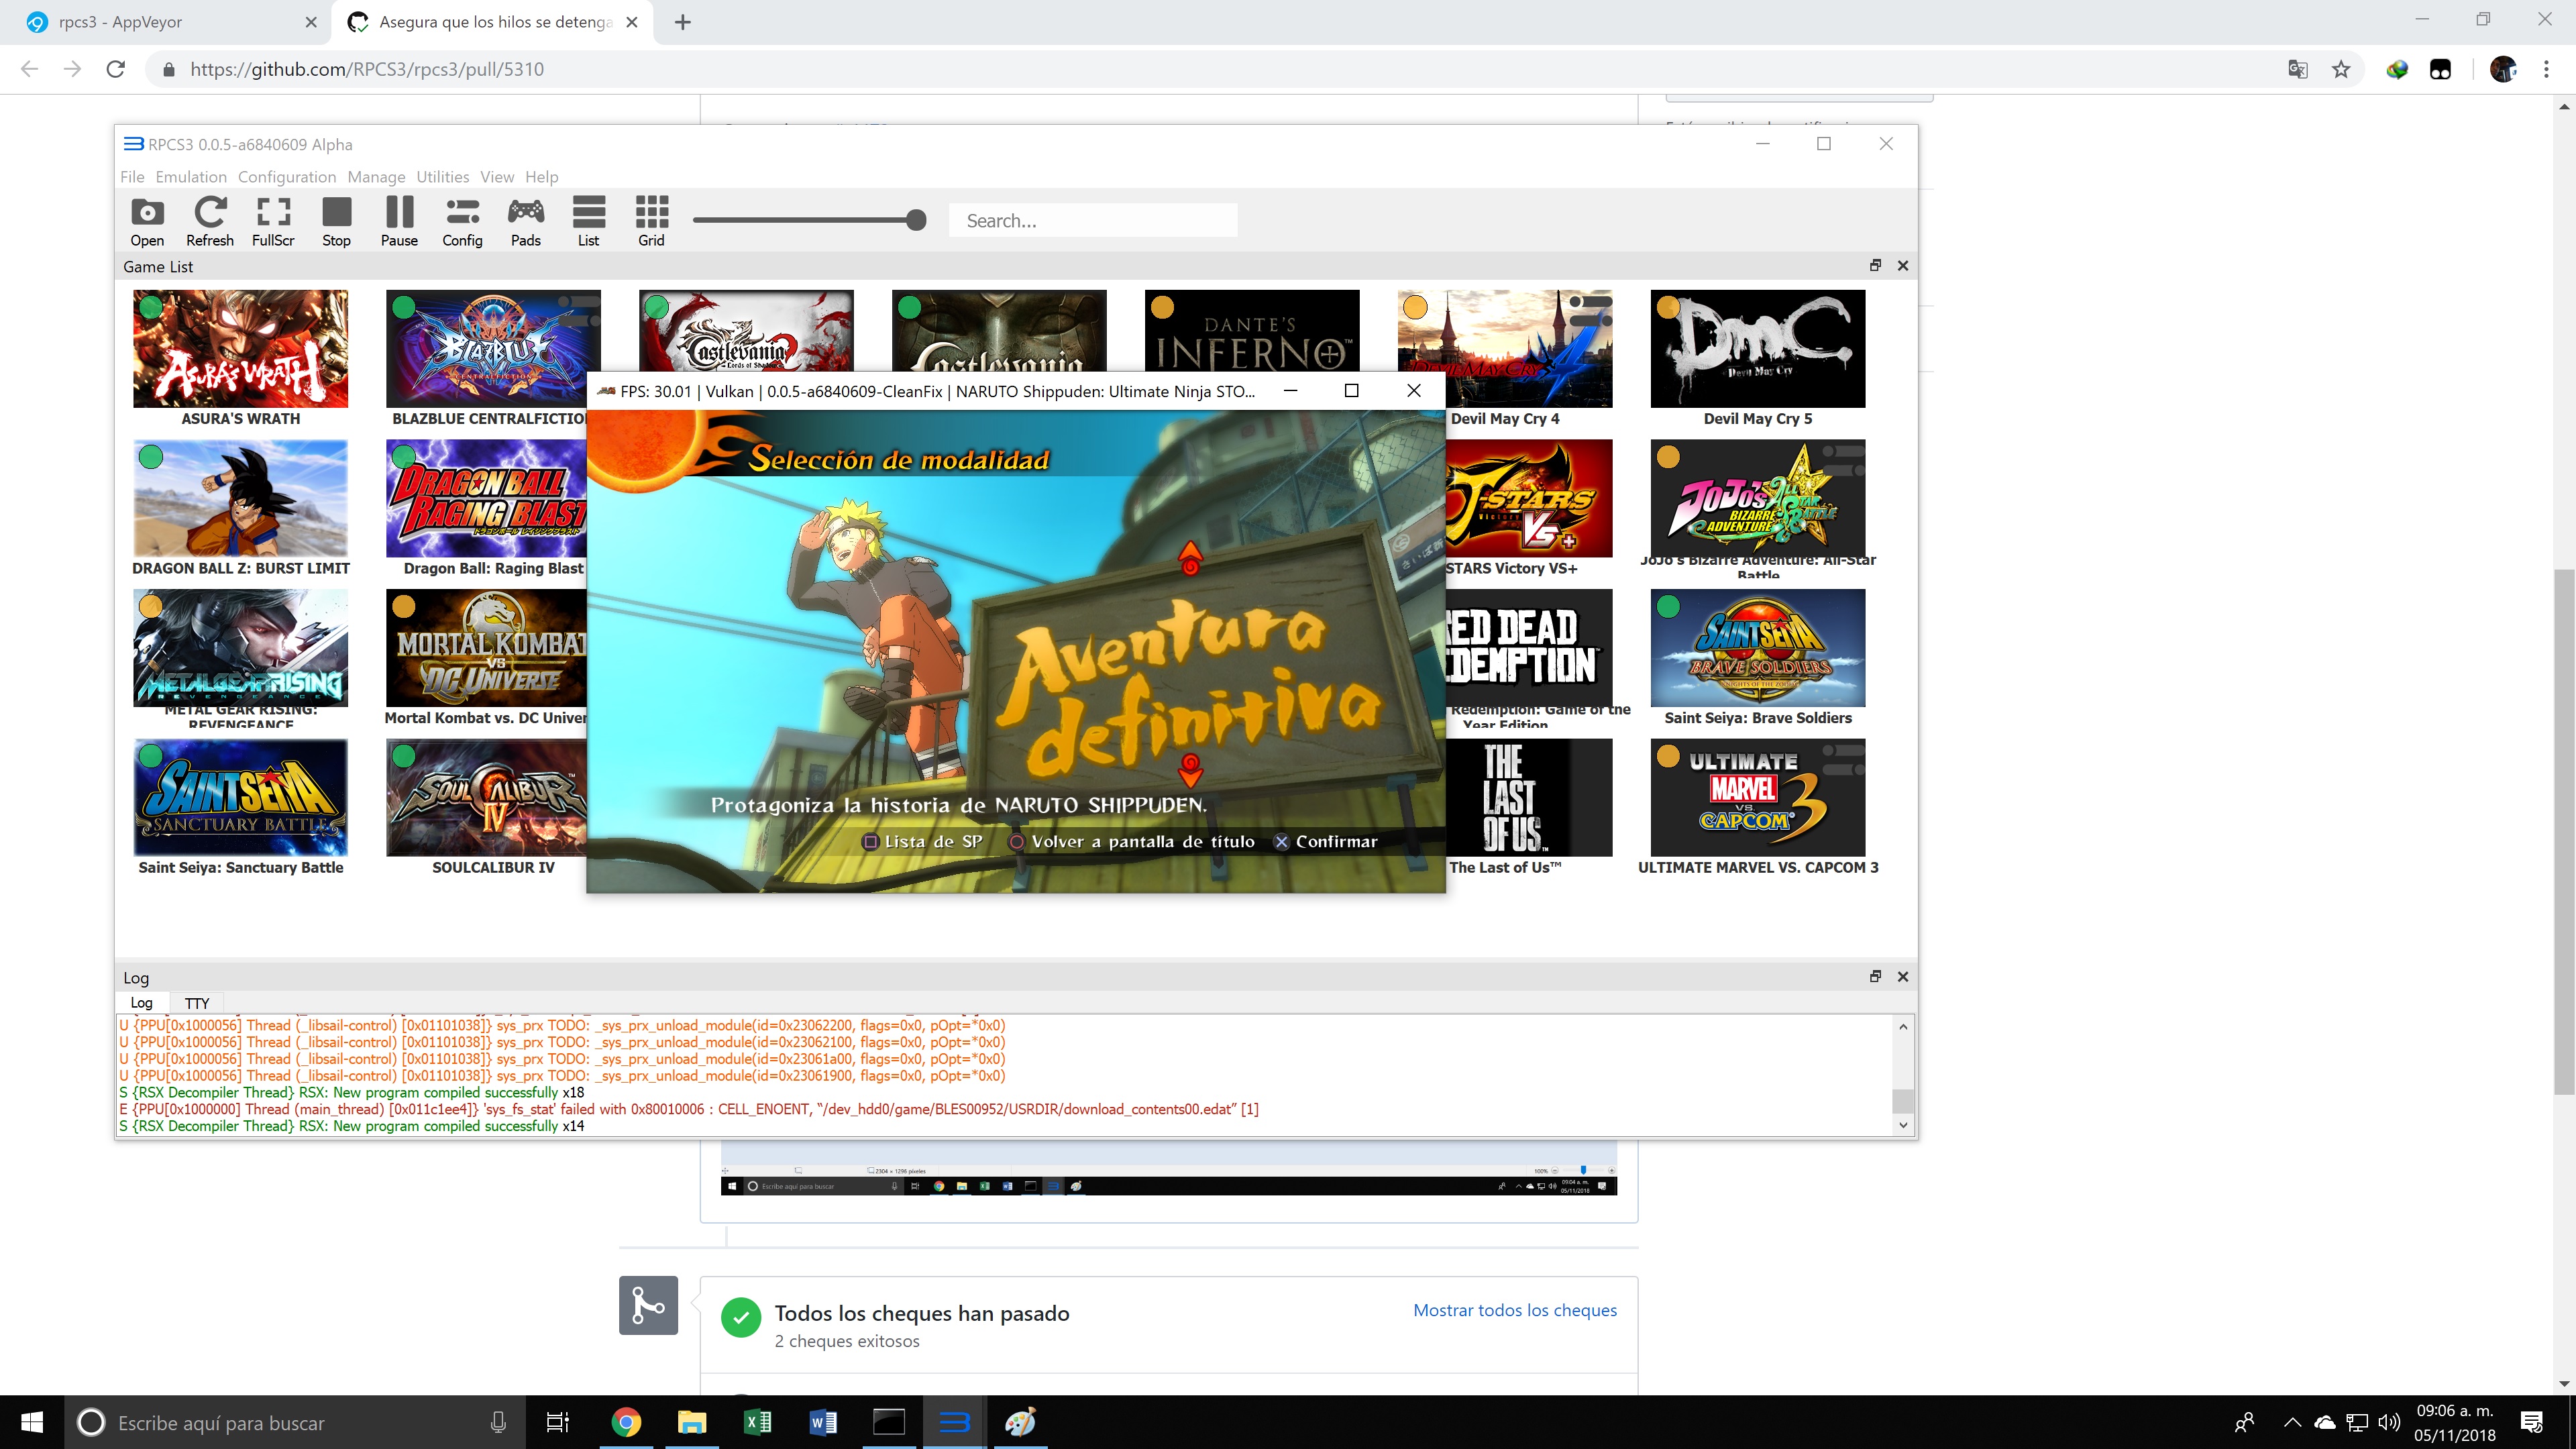2576x1449 pixels.
Task: Show hidden system tray icons
Action: (x=2292, y=1422)
